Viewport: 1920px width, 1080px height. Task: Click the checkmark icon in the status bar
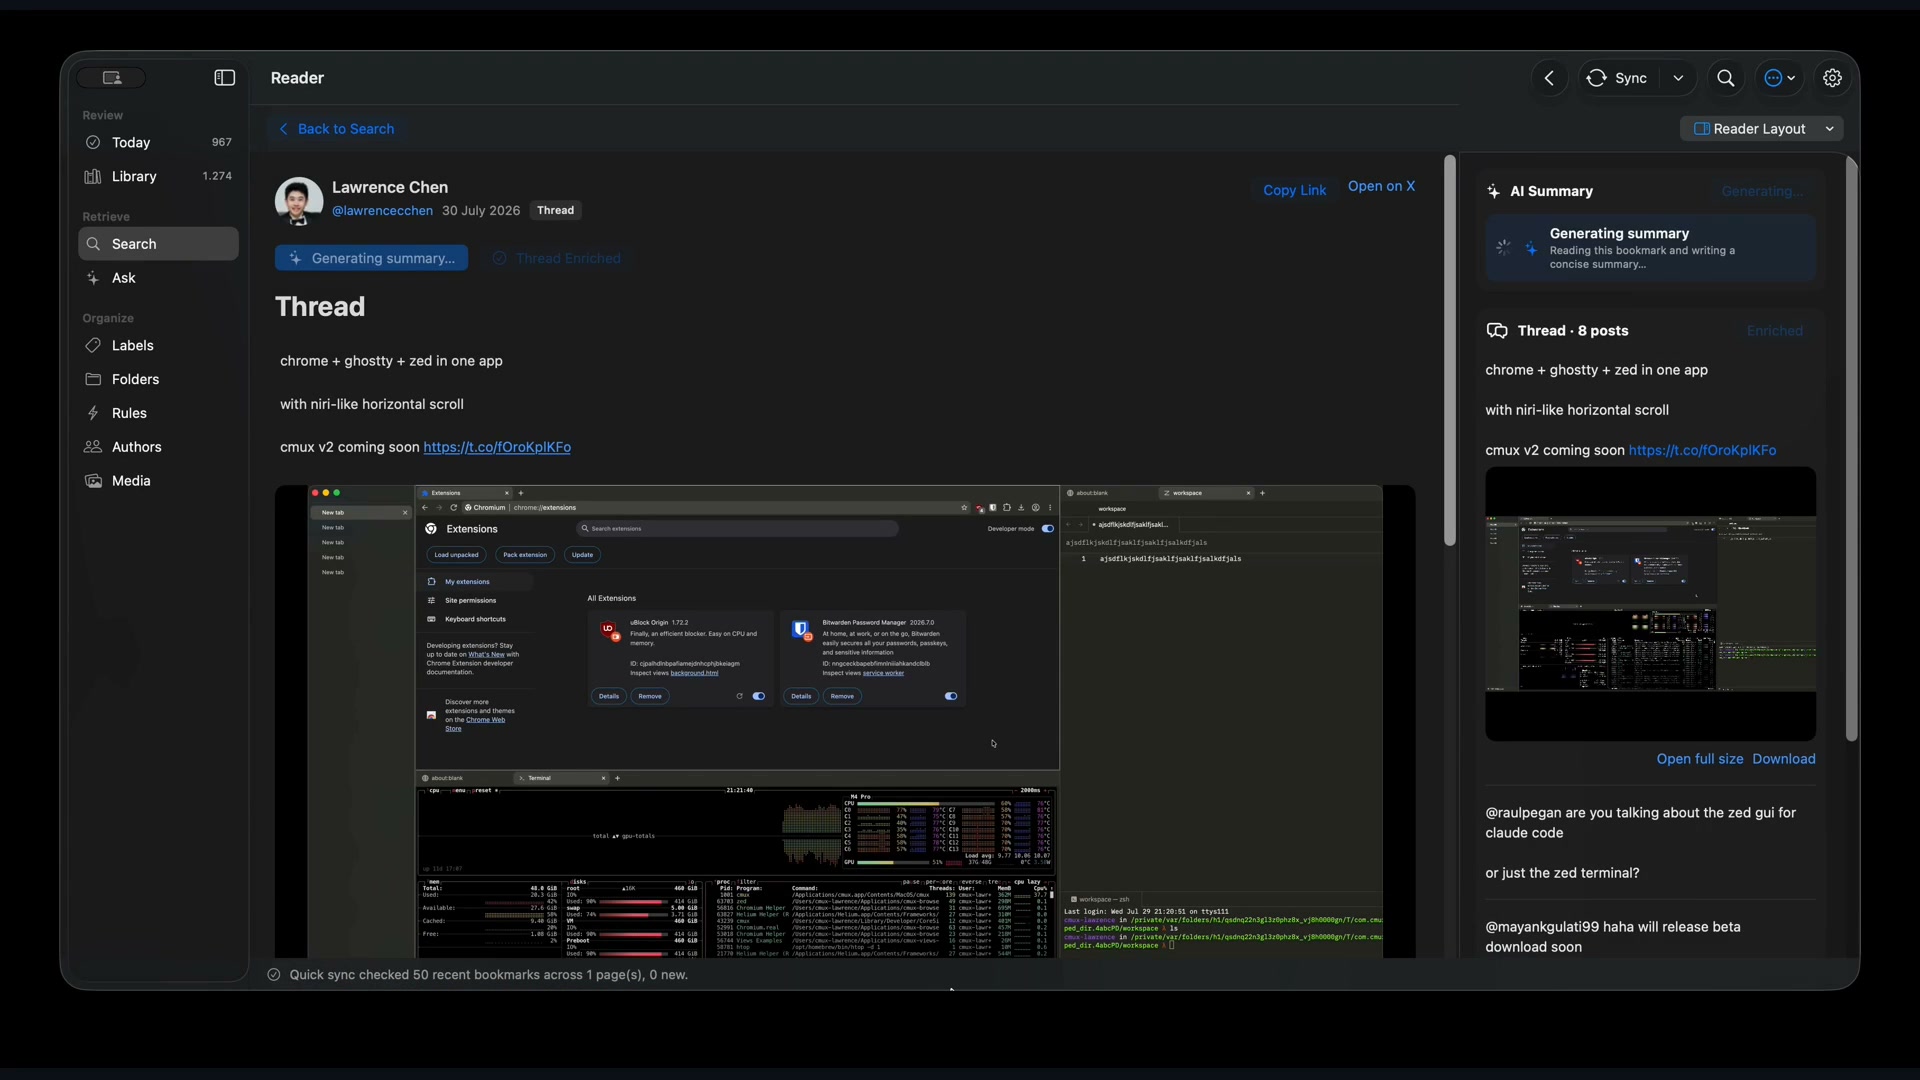(x=274, y=975)
